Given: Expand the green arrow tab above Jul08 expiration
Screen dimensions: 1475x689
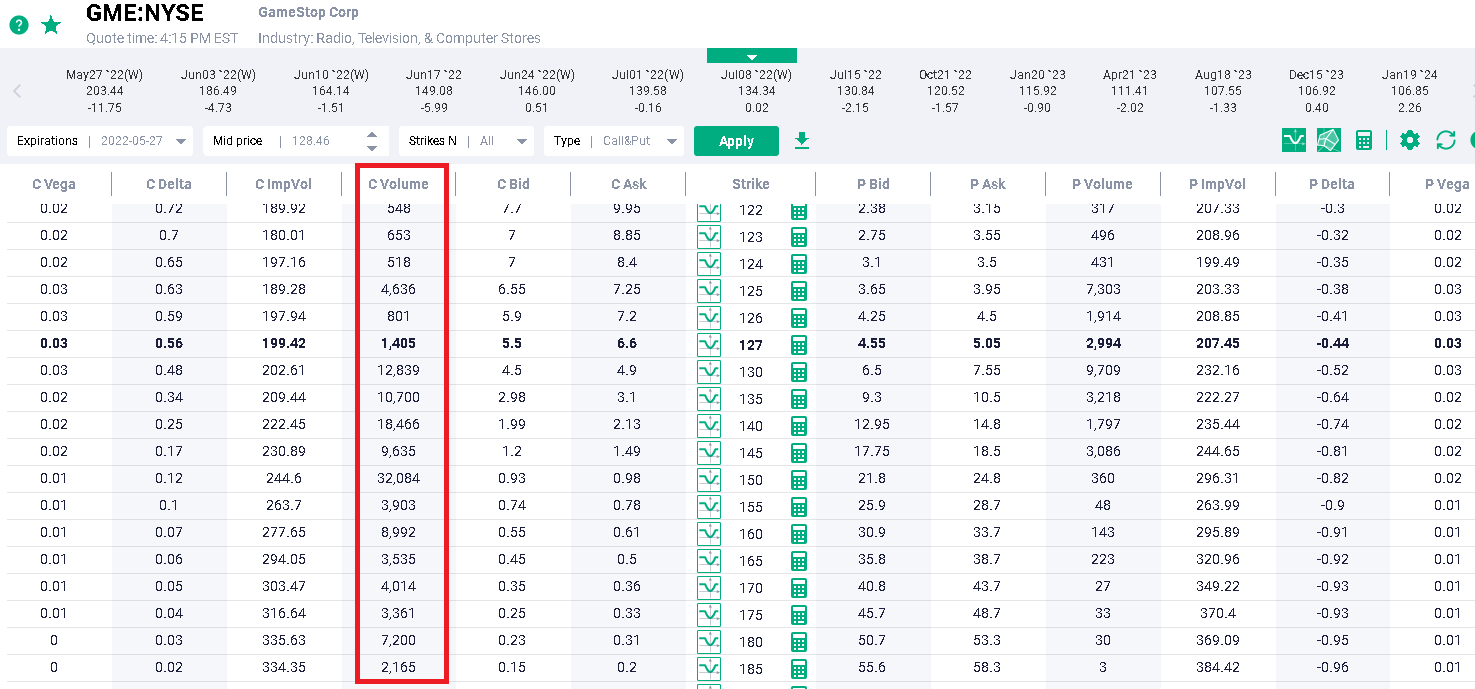Looking at the screenshot, I should 752,56.
